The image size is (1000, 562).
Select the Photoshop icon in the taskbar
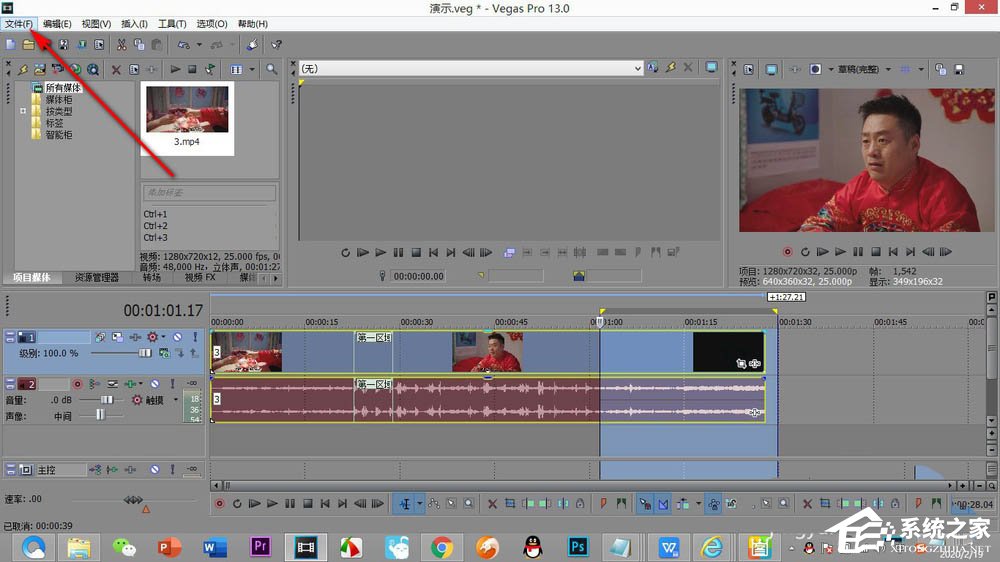578,547
